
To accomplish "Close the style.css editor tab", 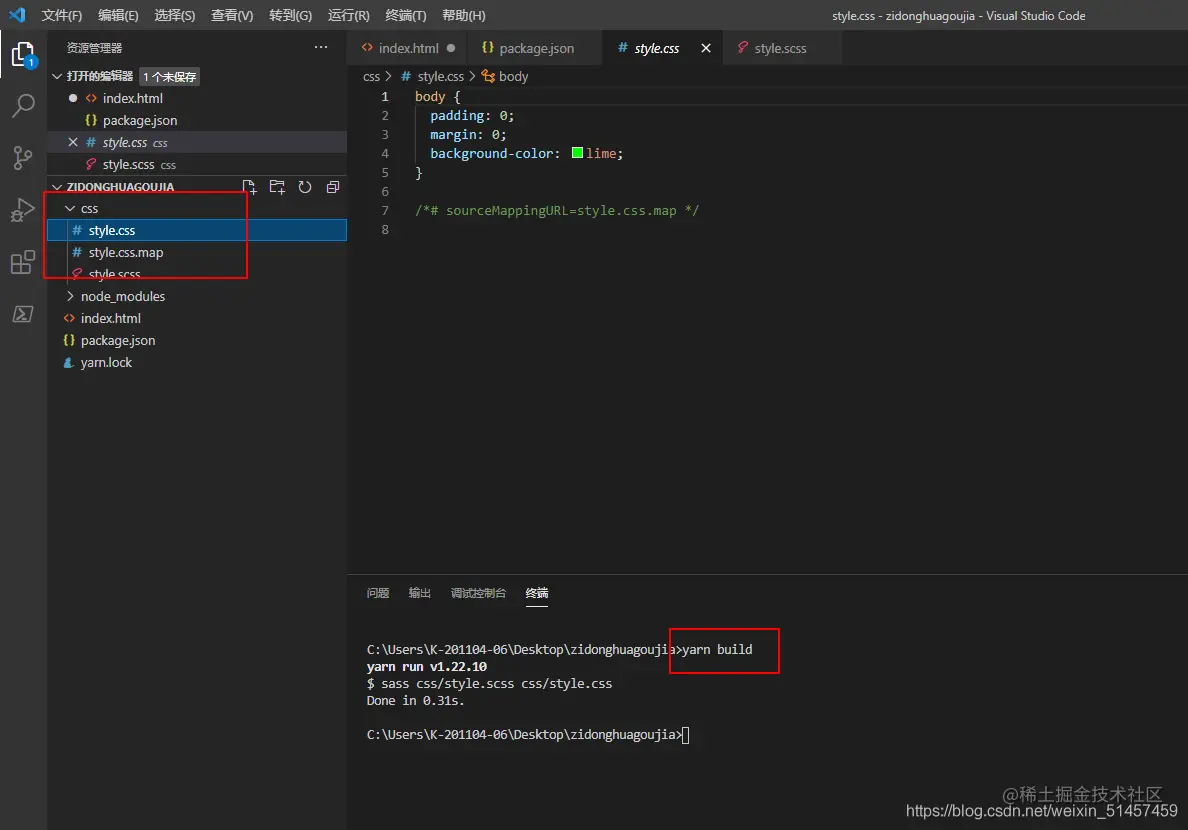I will coord(705,48).
